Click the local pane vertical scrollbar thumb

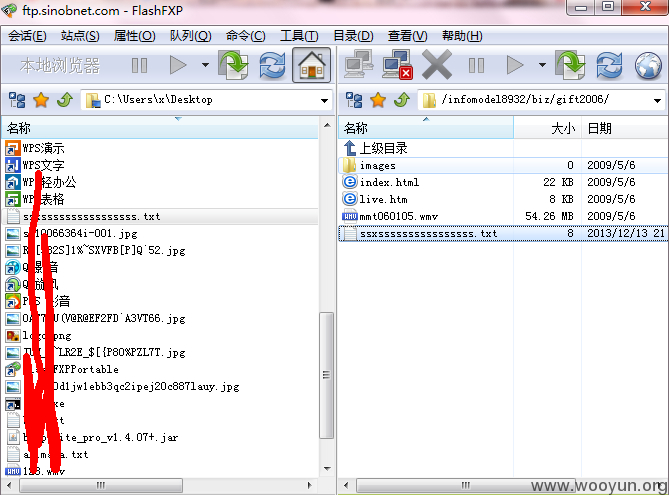click(x=327, y=376)
